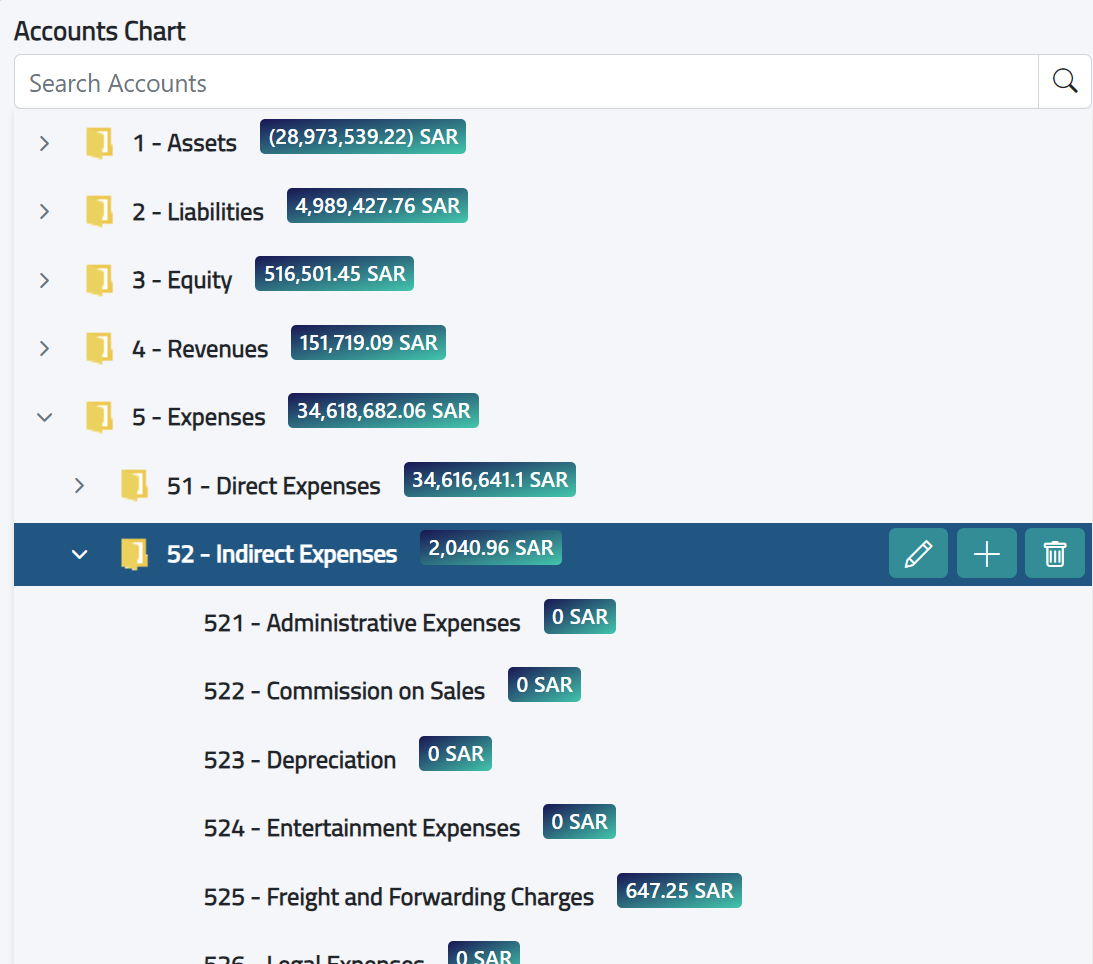
Task: Expand the 4 - Revenues node
Action: pos(44,348)
